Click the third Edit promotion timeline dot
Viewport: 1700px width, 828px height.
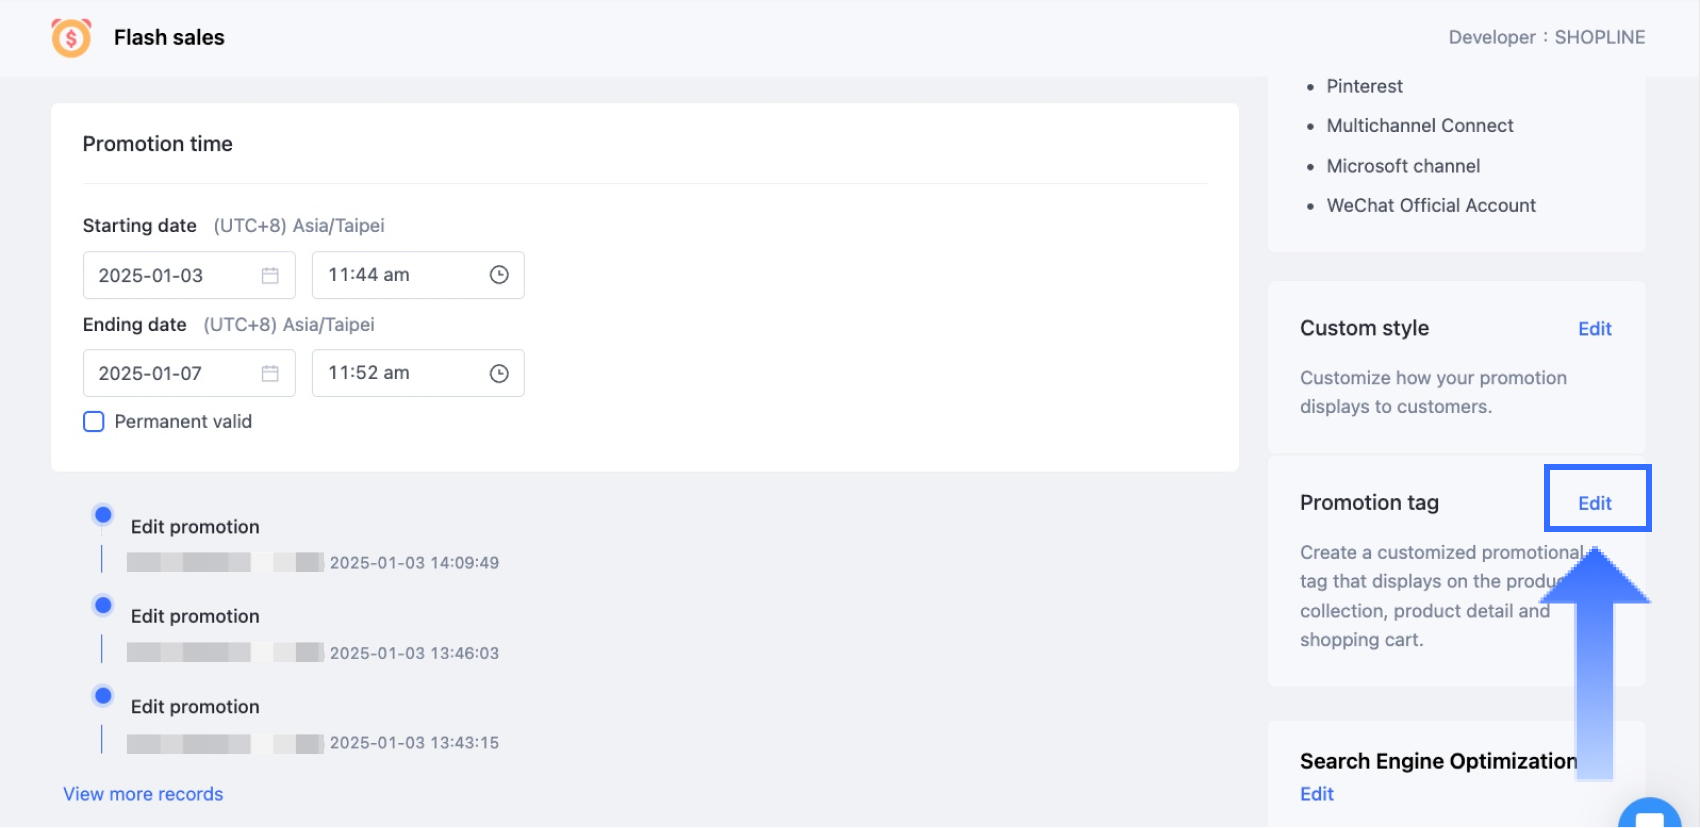pos(103,695)
